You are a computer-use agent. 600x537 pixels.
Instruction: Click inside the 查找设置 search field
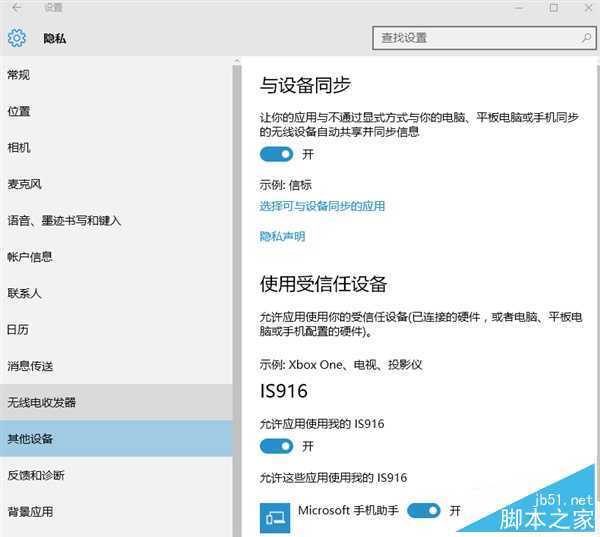coord(484,38)
